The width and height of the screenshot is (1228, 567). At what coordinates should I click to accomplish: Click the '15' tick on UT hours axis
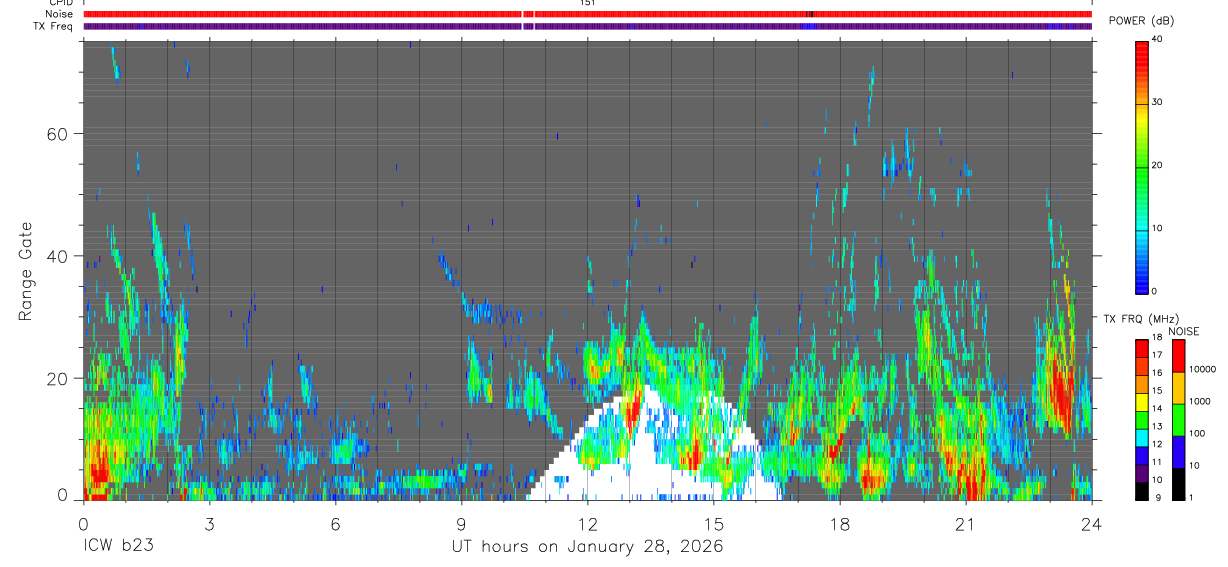pos(713,522)
